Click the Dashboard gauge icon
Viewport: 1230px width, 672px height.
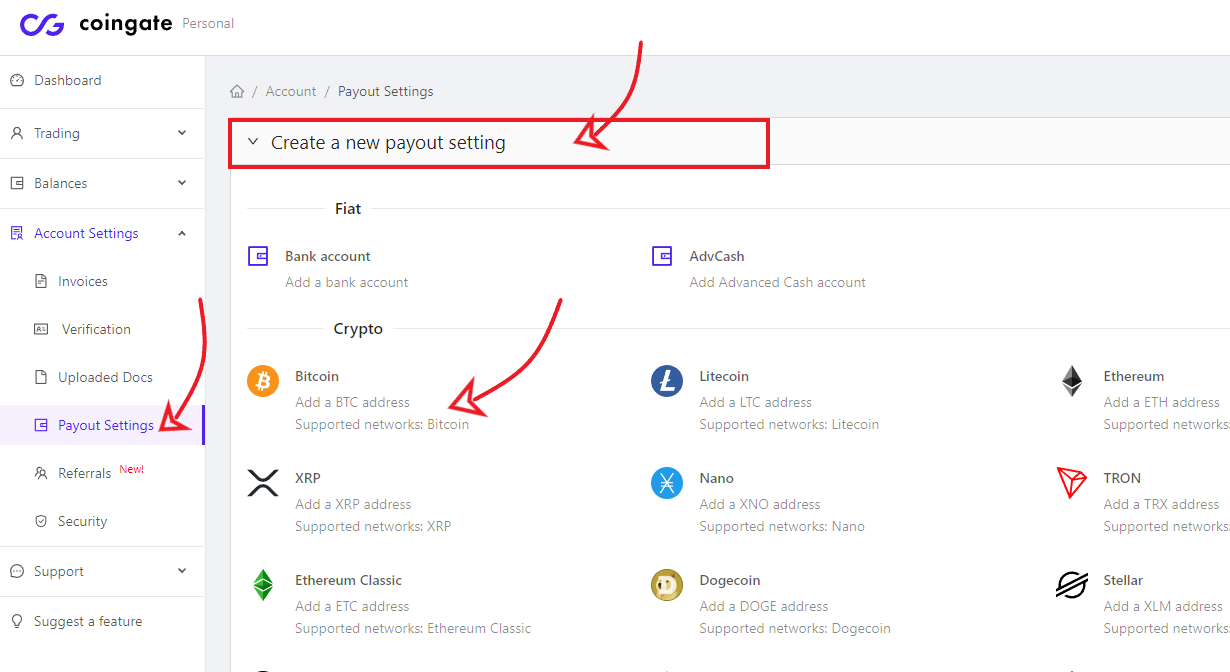tap(16, 80)
